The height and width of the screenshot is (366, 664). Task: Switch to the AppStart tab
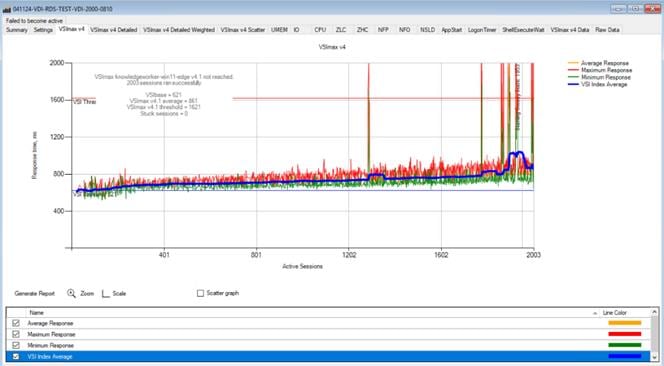pos(451,30)
